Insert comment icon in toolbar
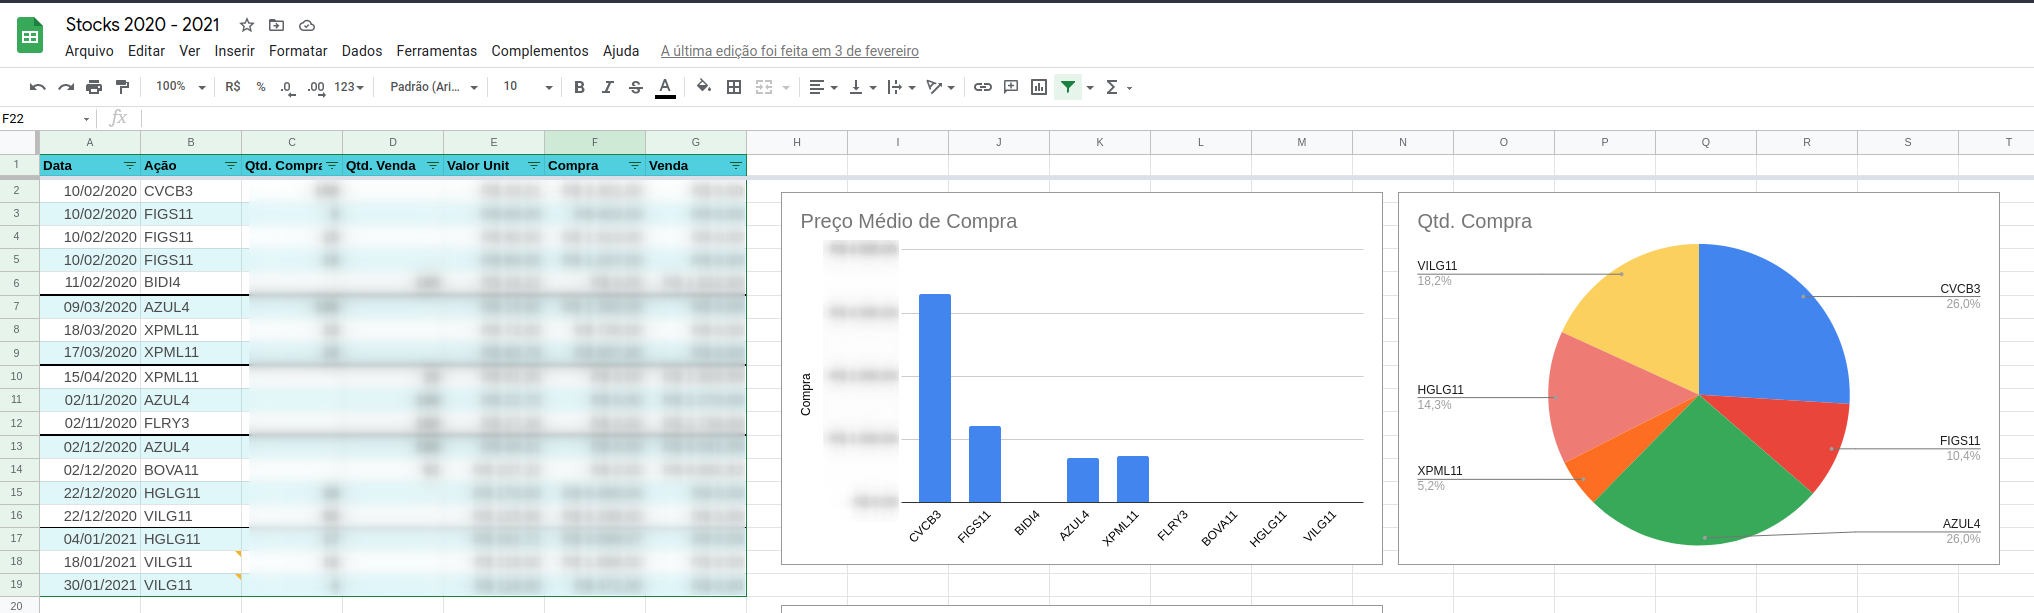The height and width of the screenshot is (613, 2034). coord(1011,87)
